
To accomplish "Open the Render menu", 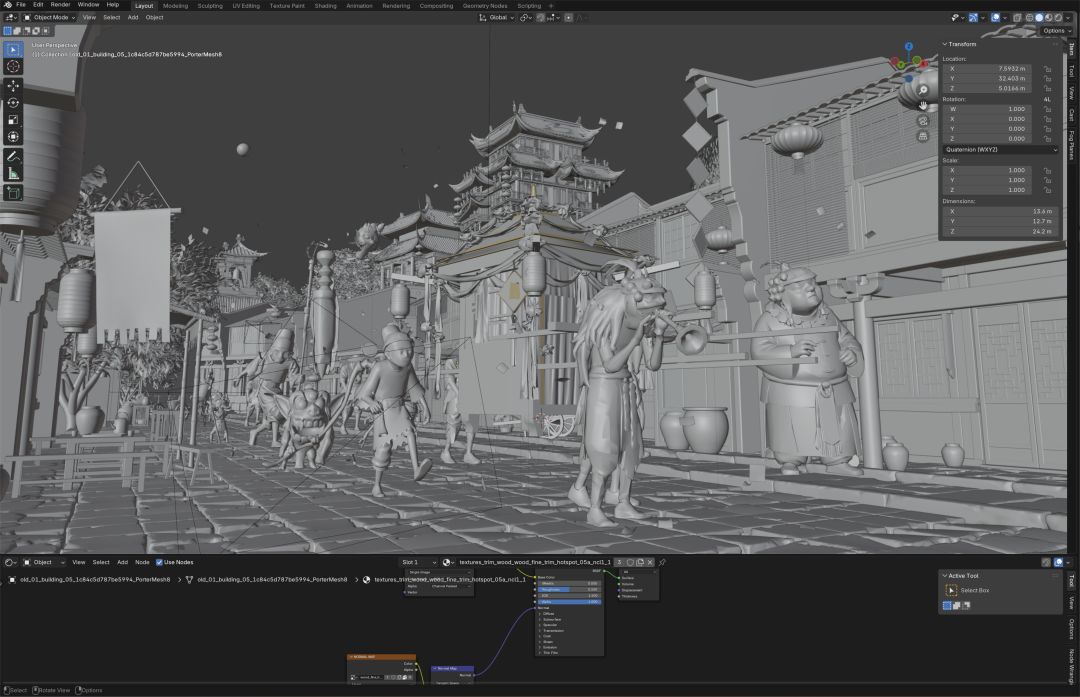I will tap(60, 5).
